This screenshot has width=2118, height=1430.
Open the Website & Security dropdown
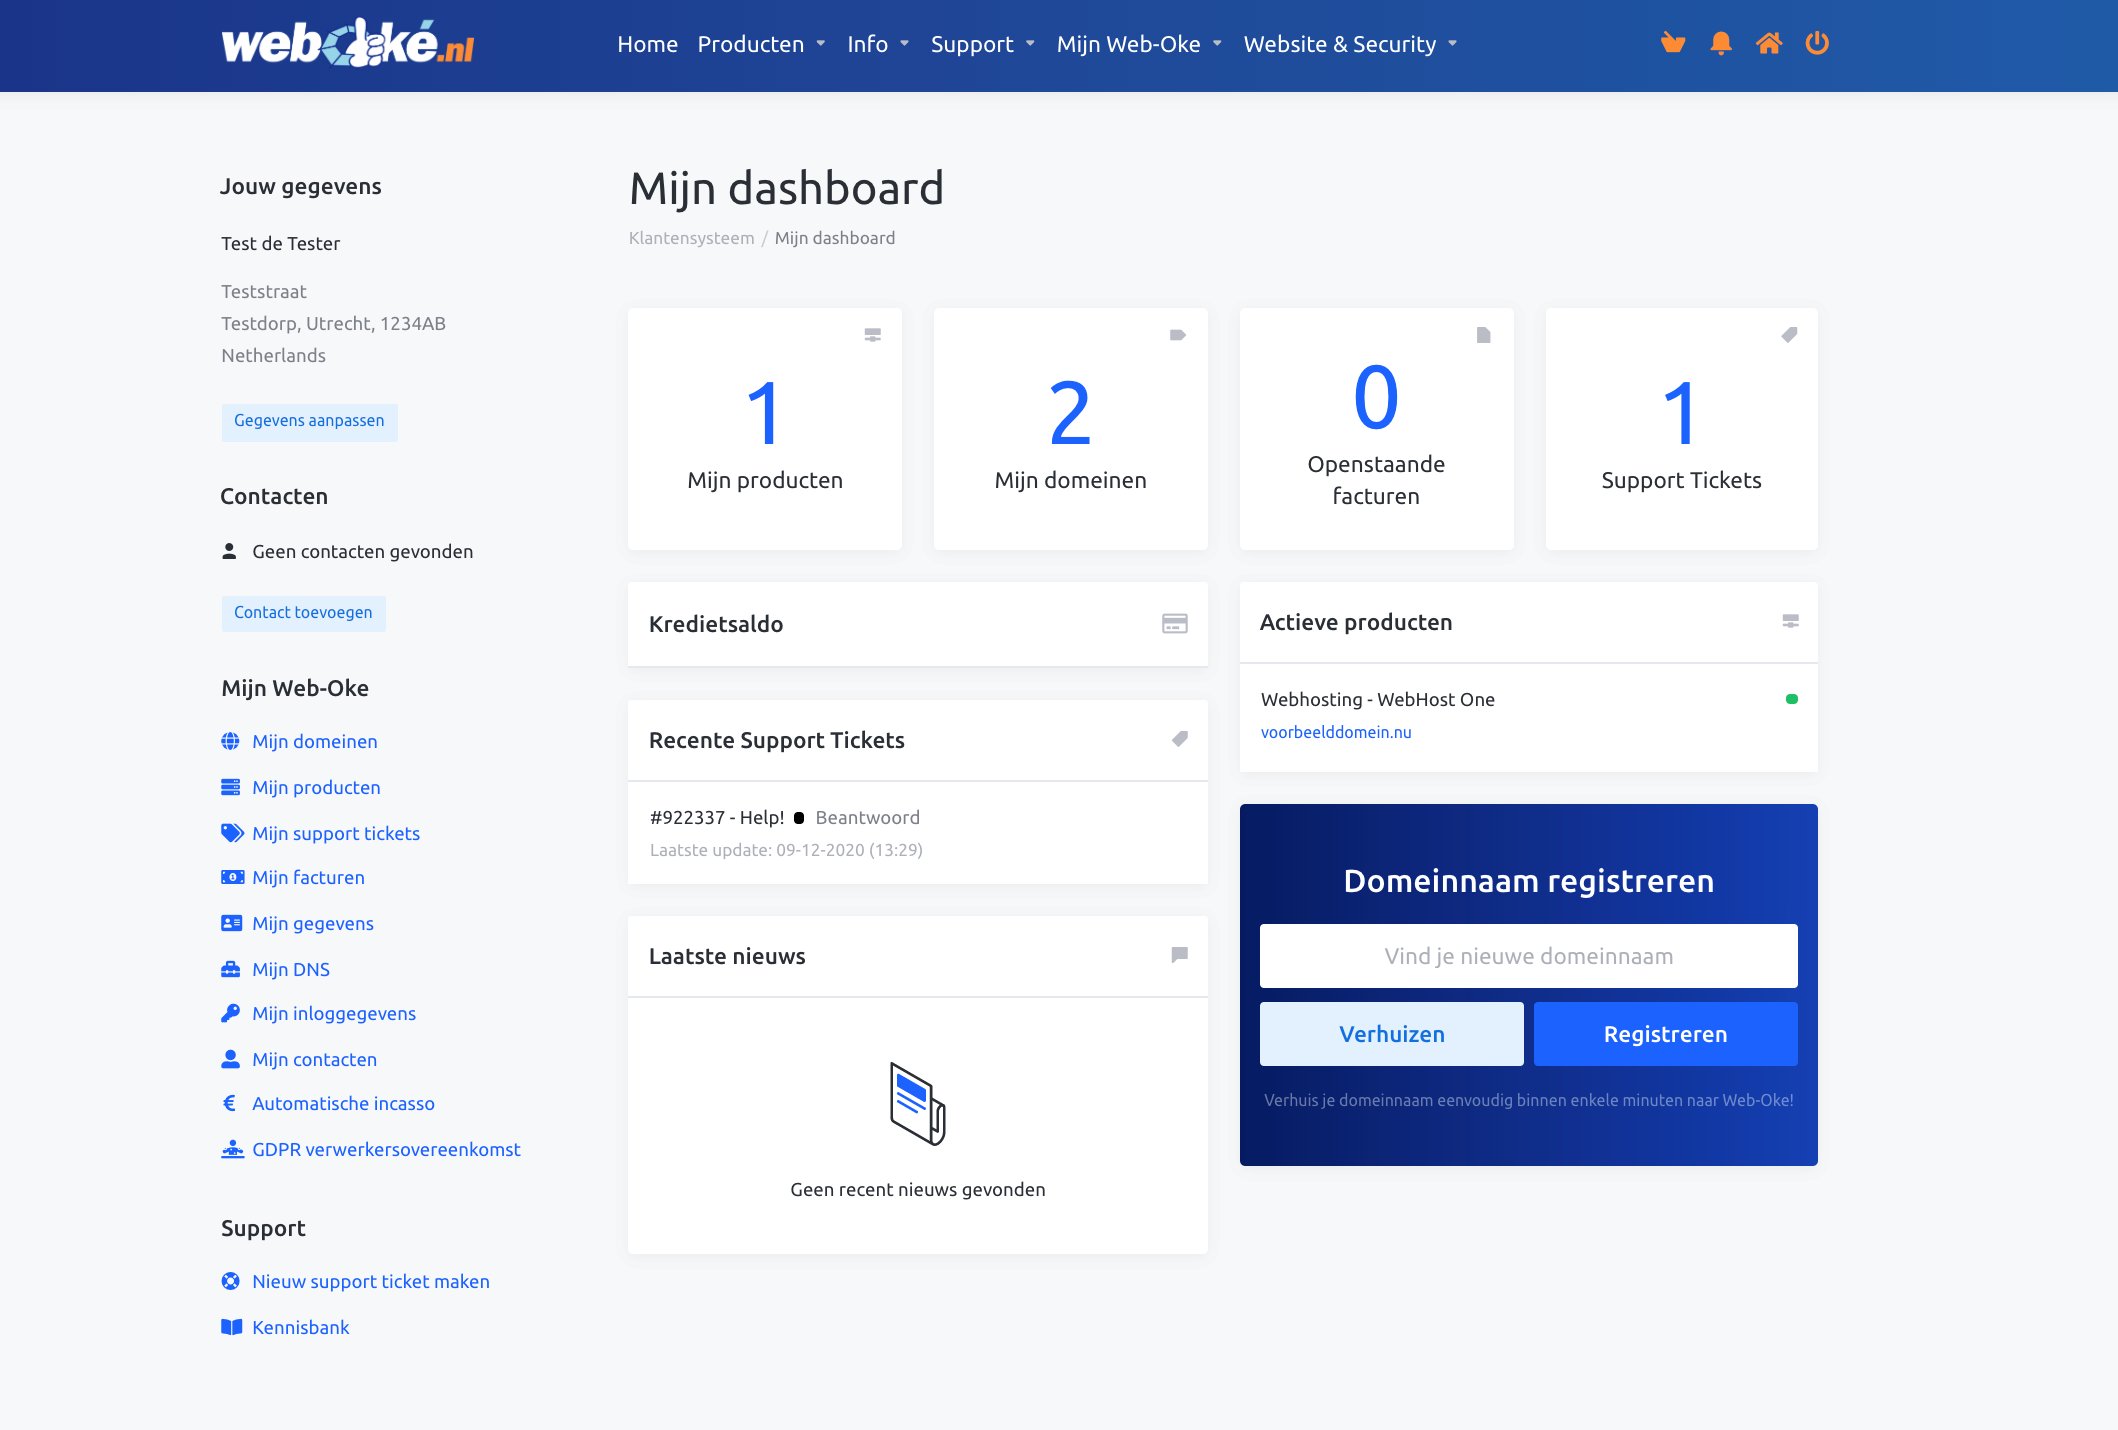(1350, 44)
